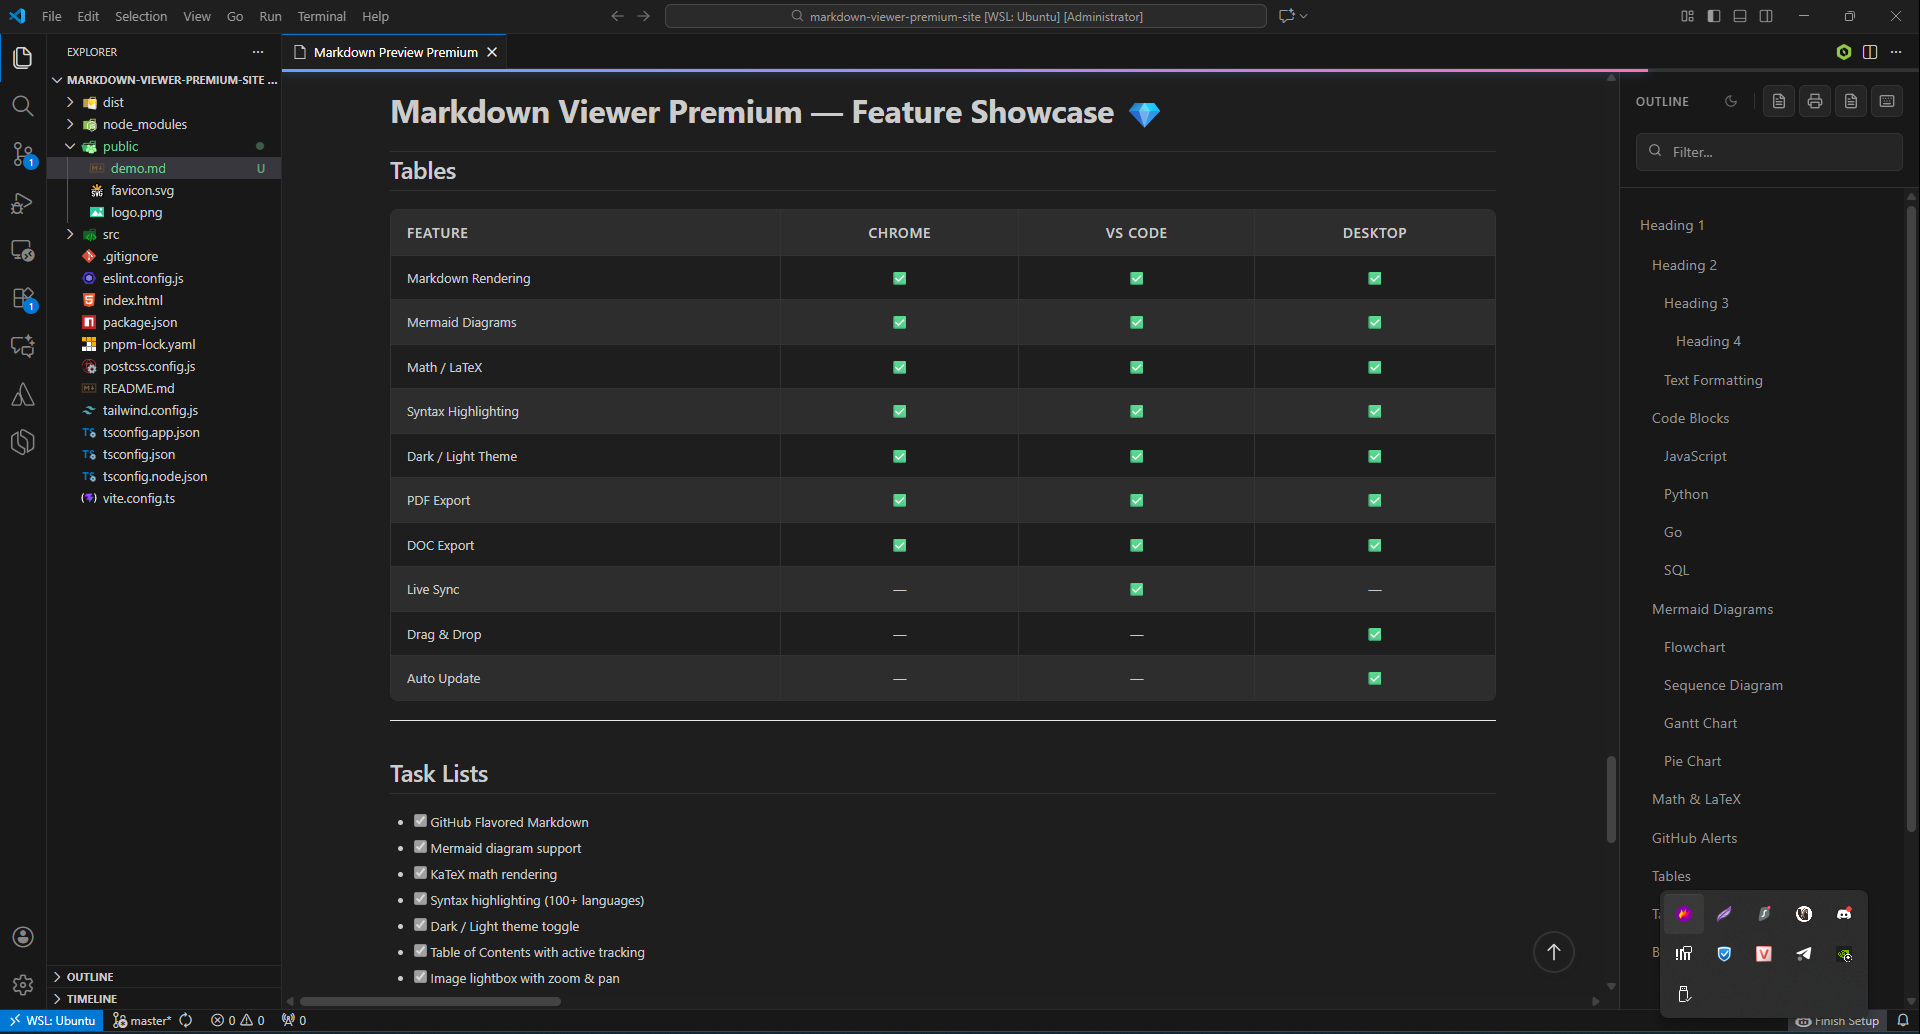Click the safely remove USB tray icon
The image size is (1920, 1034).
1684,994
